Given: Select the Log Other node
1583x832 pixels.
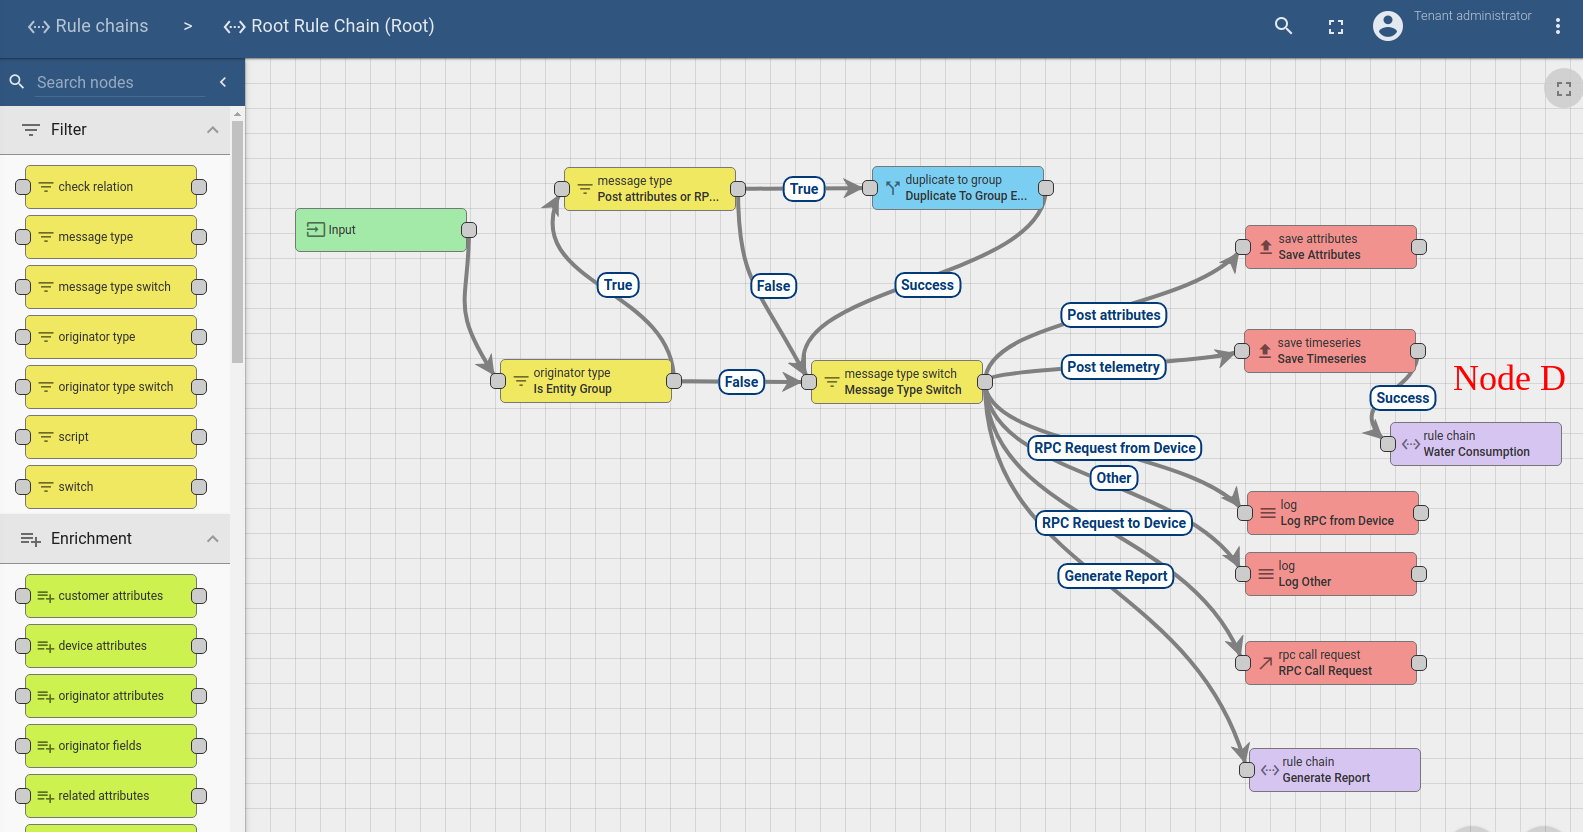Looking at the screenshot, I should (x=1331, y=574).
